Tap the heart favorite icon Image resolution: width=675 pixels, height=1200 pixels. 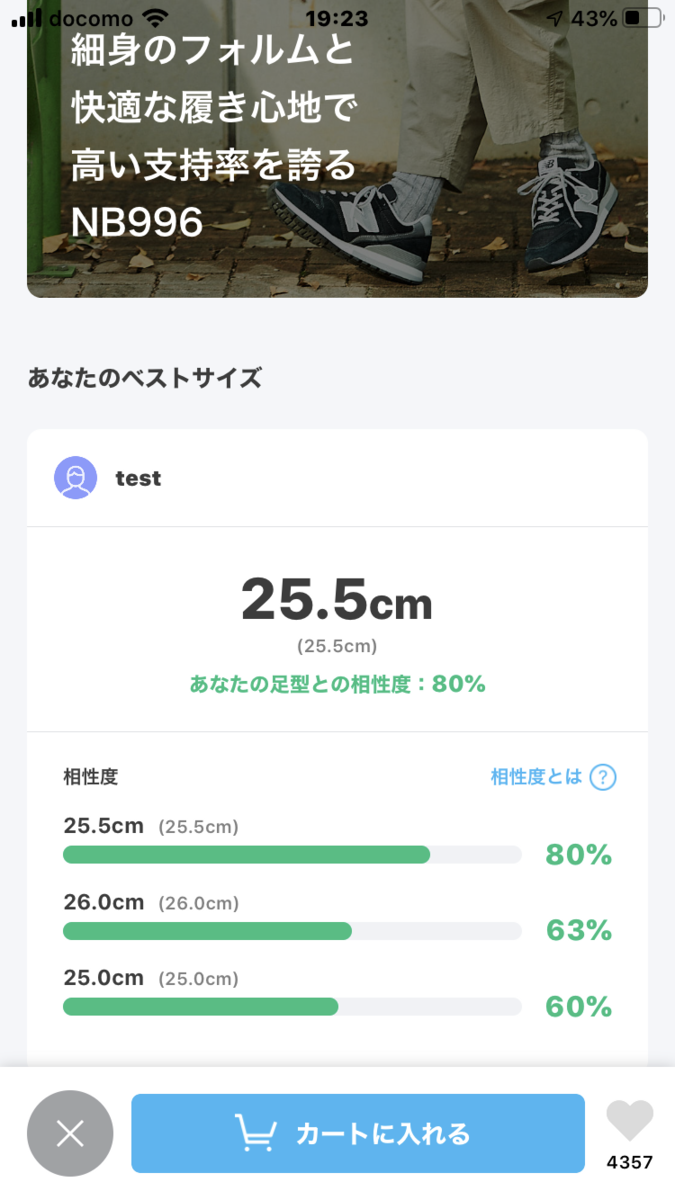click(x=630, y=1121)
